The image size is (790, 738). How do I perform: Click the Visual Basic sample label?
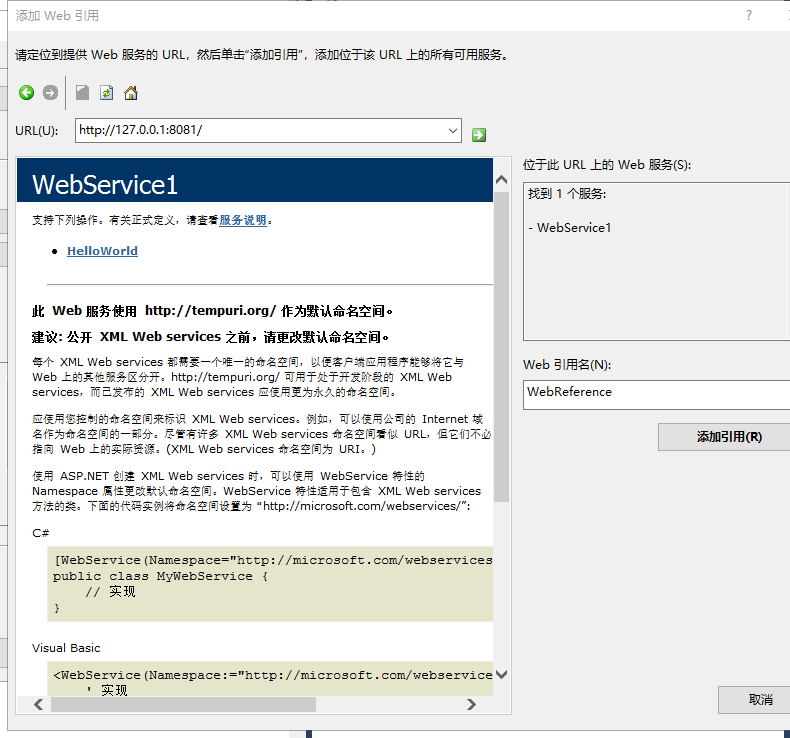tap(66, 648)
